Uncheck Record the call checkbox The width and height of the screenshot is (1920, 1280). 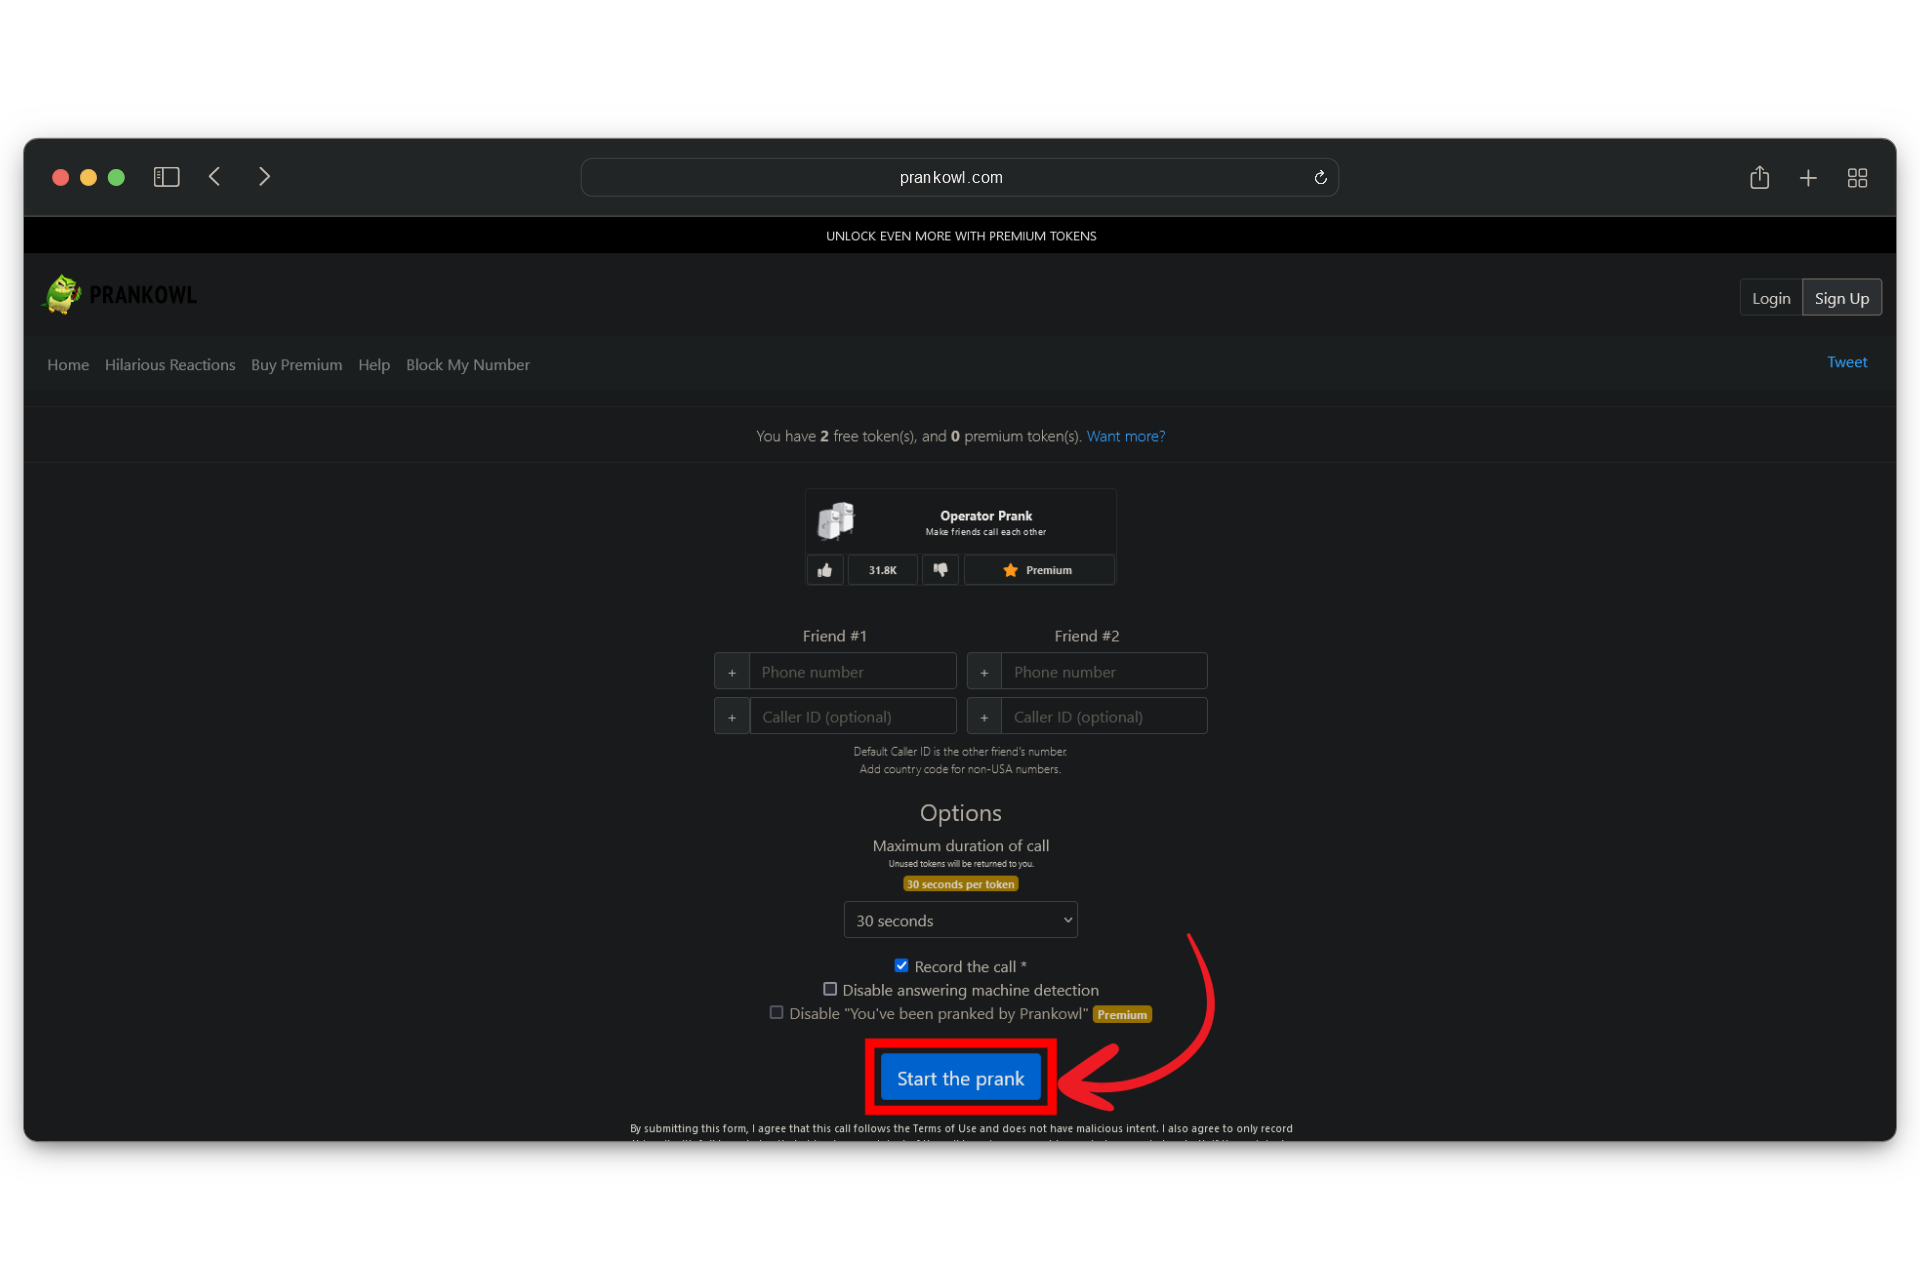coord(901,965)
